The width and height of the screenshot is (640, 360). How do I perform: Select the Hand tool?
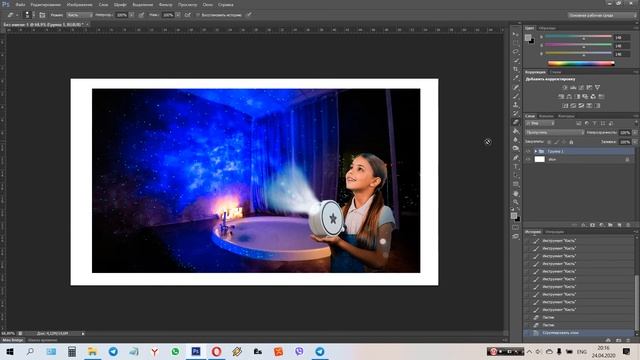coord(516,193)
